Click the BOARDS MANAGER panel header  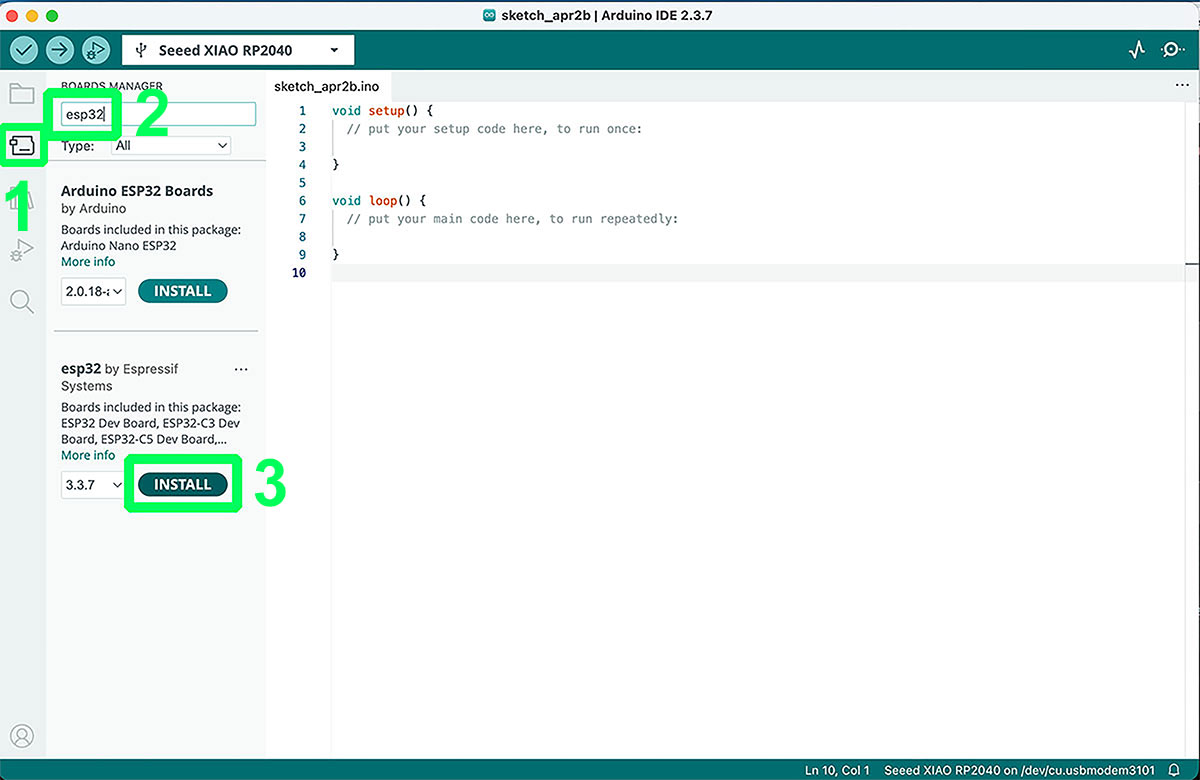(111, 86)
